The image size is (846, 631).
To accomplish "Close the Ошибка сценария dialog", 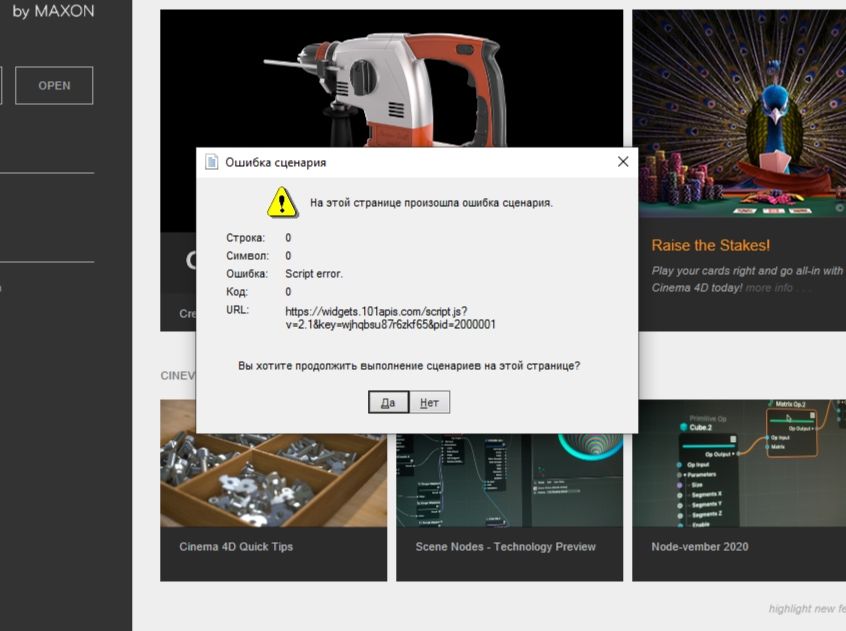I will click(x=623, y=162).
